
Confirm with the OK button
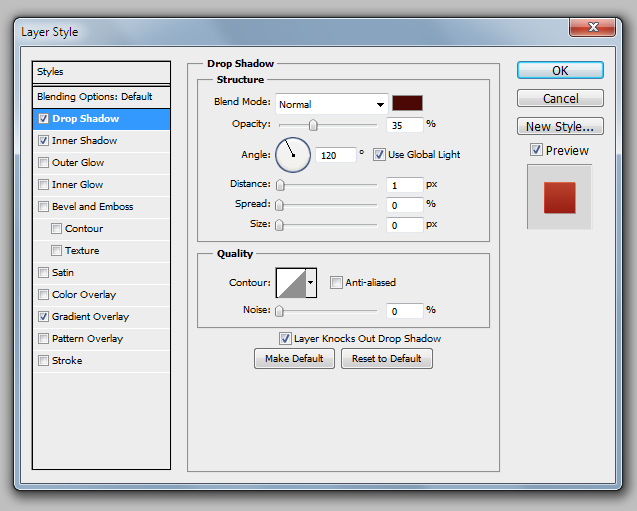[x=560, y=70]
